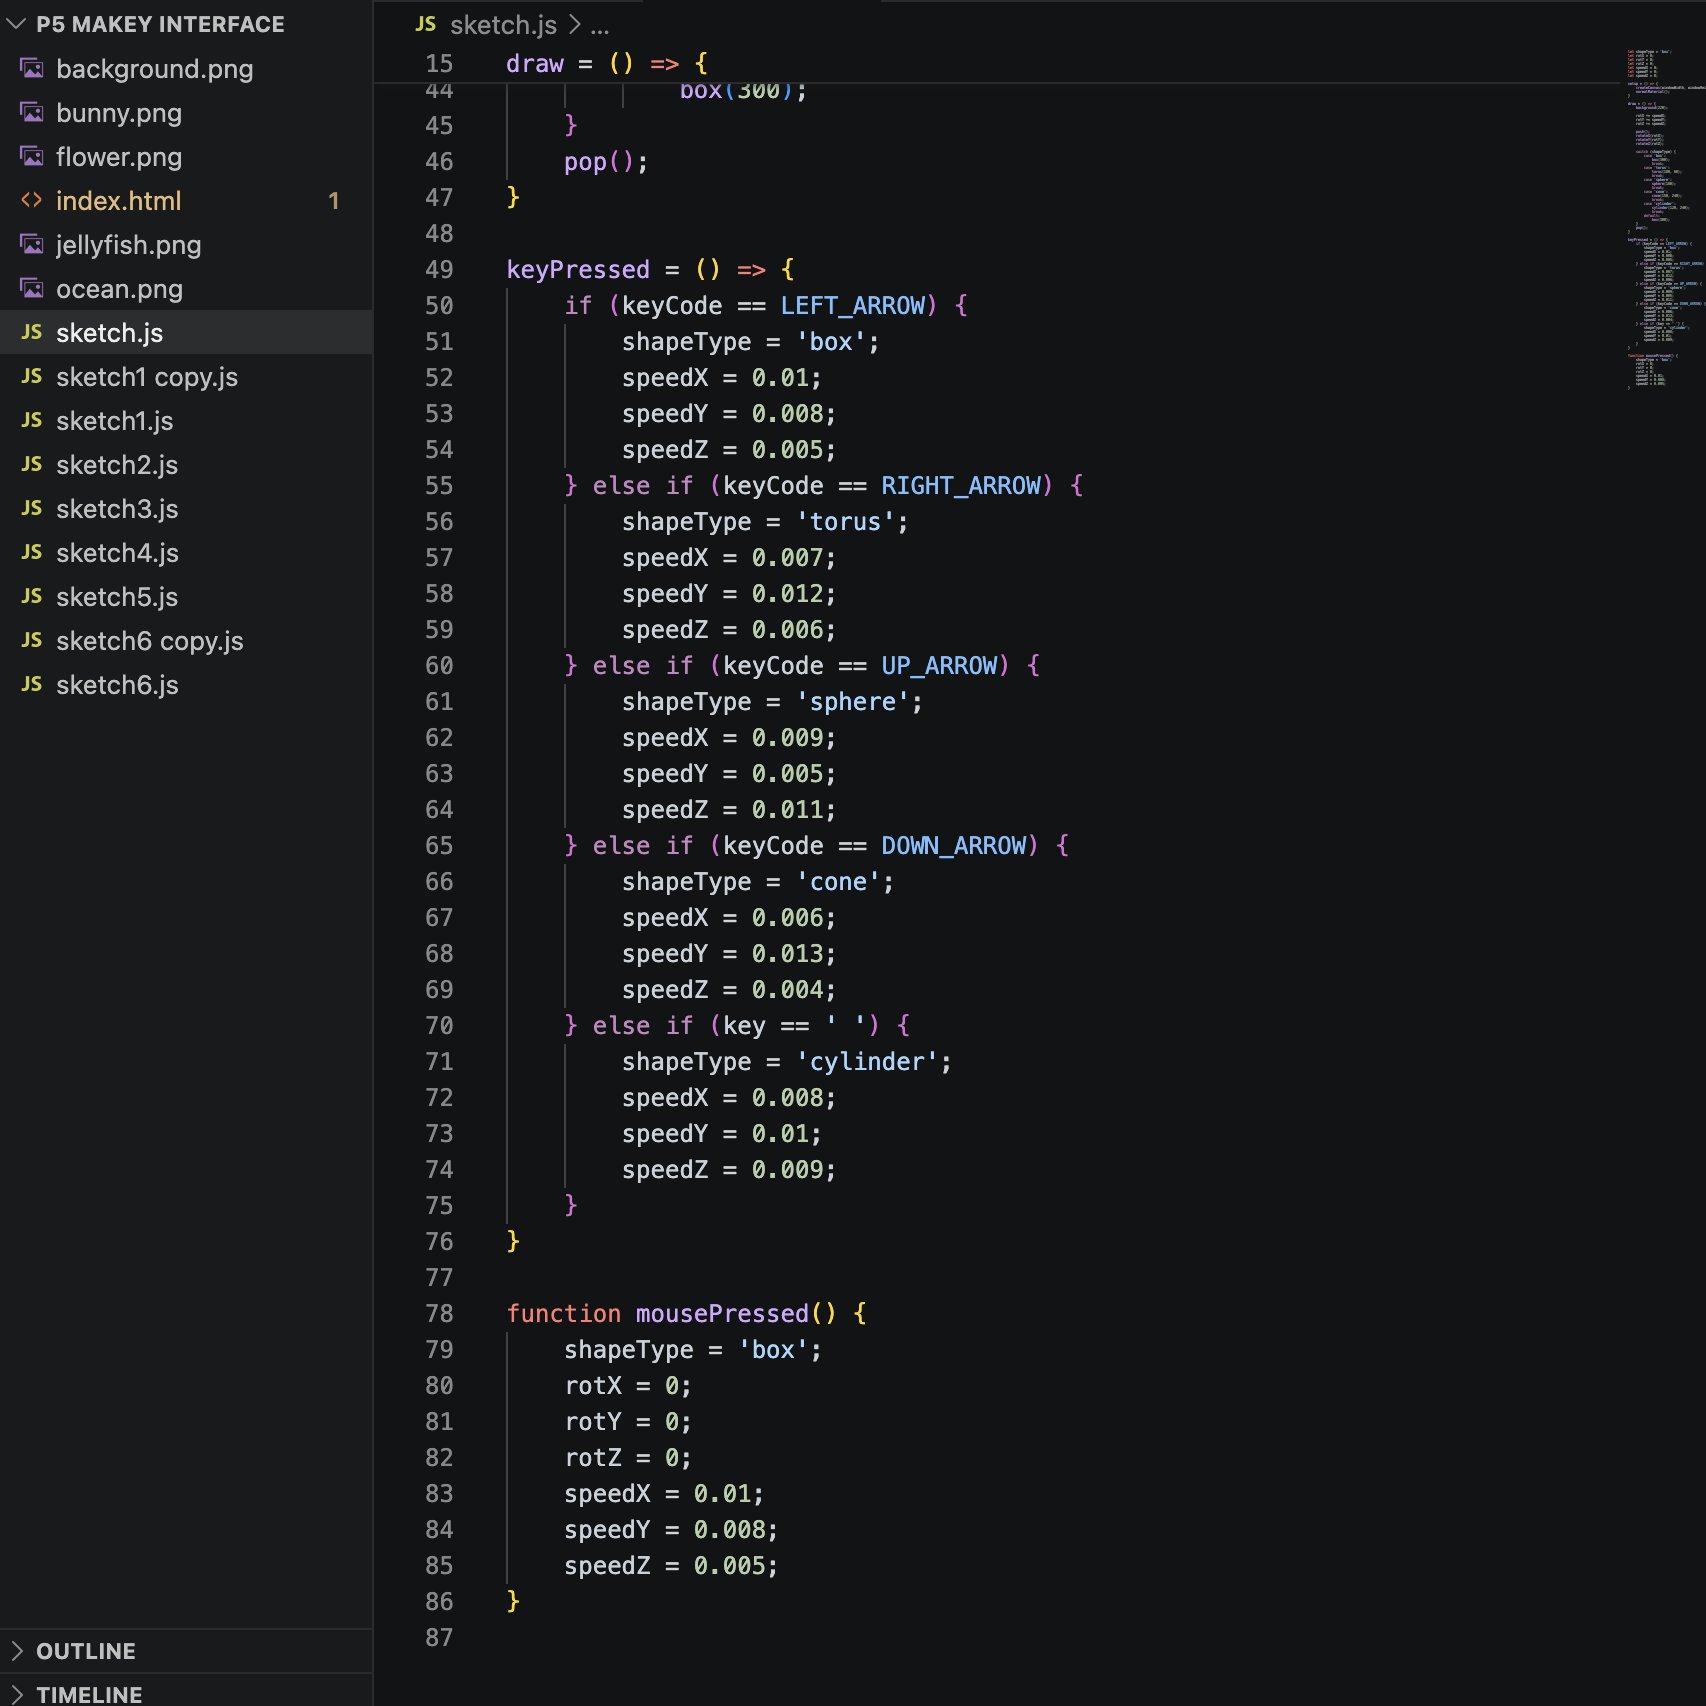Viewport: 1706px width, 1706px height.
Task: Click the code minimap overview
Action: tap(1661, 218)
